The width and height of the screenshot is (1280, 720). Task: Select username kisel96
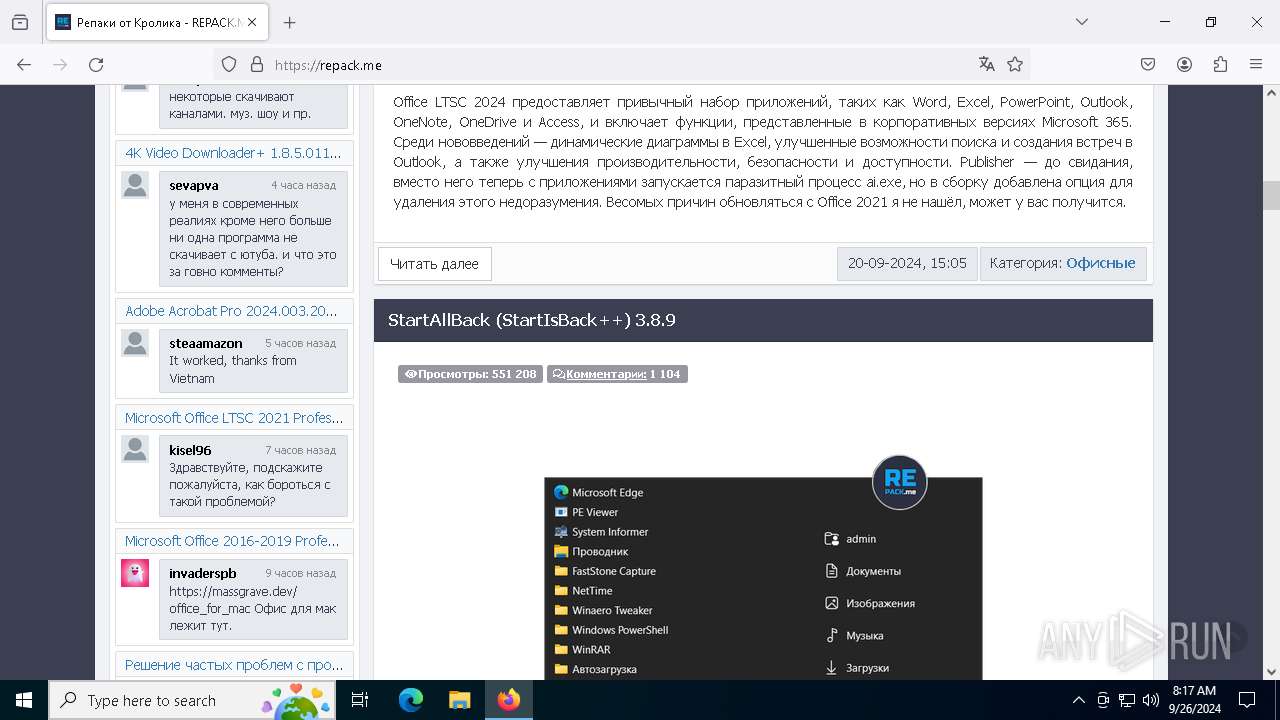[190, 450]
